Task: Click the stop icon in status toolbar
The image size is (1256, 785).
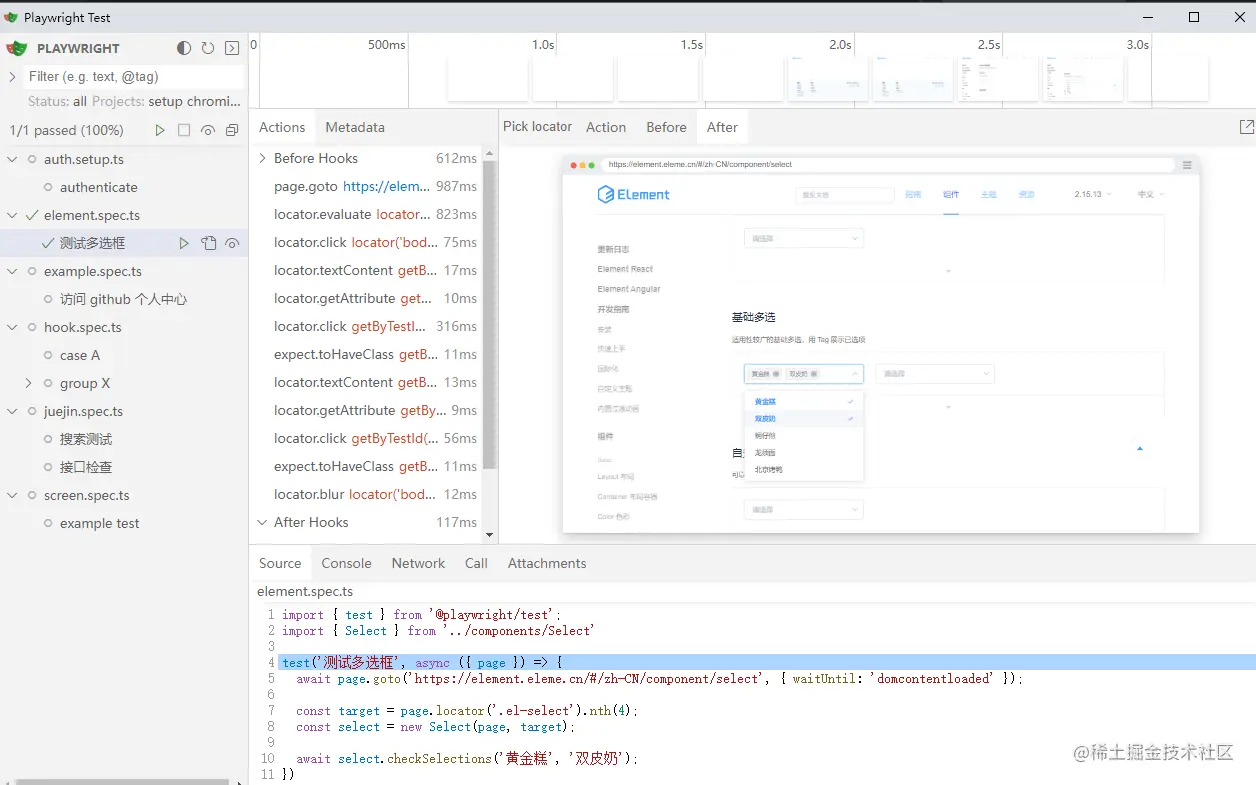Action: coord(184,130)
